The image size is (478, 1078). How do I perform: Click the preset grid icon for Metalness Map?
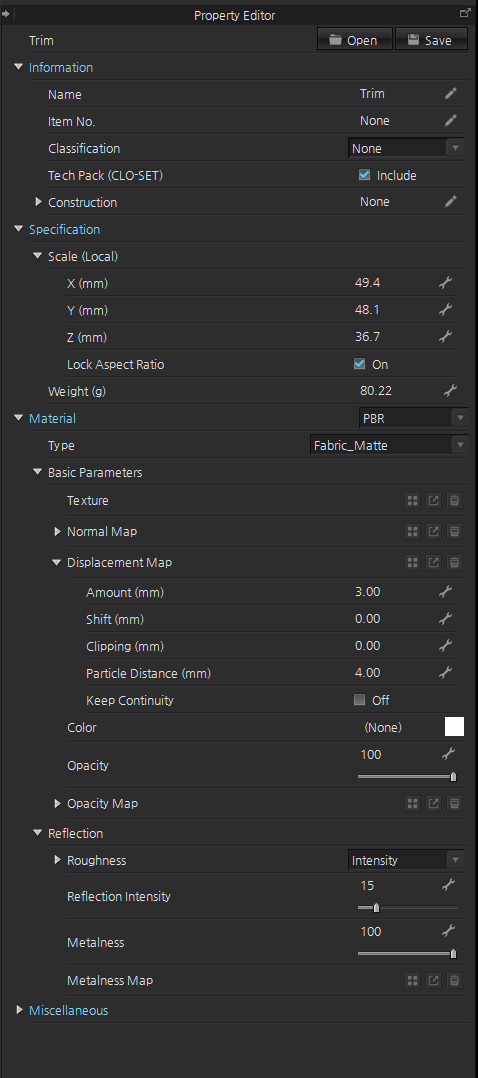click(x=413, y=980)
